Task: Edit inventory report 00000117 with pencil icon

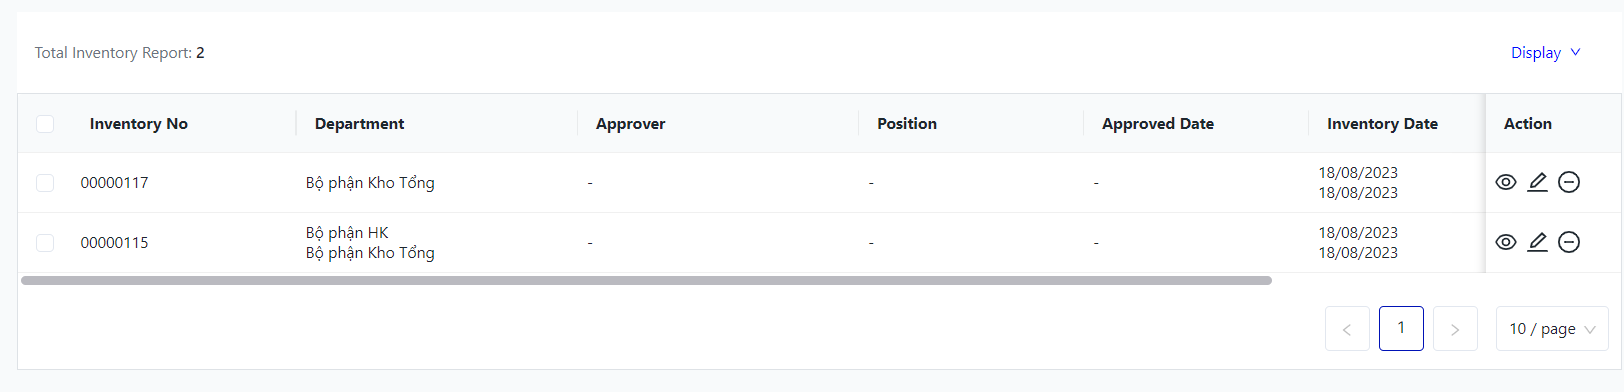Action: 1537,182
